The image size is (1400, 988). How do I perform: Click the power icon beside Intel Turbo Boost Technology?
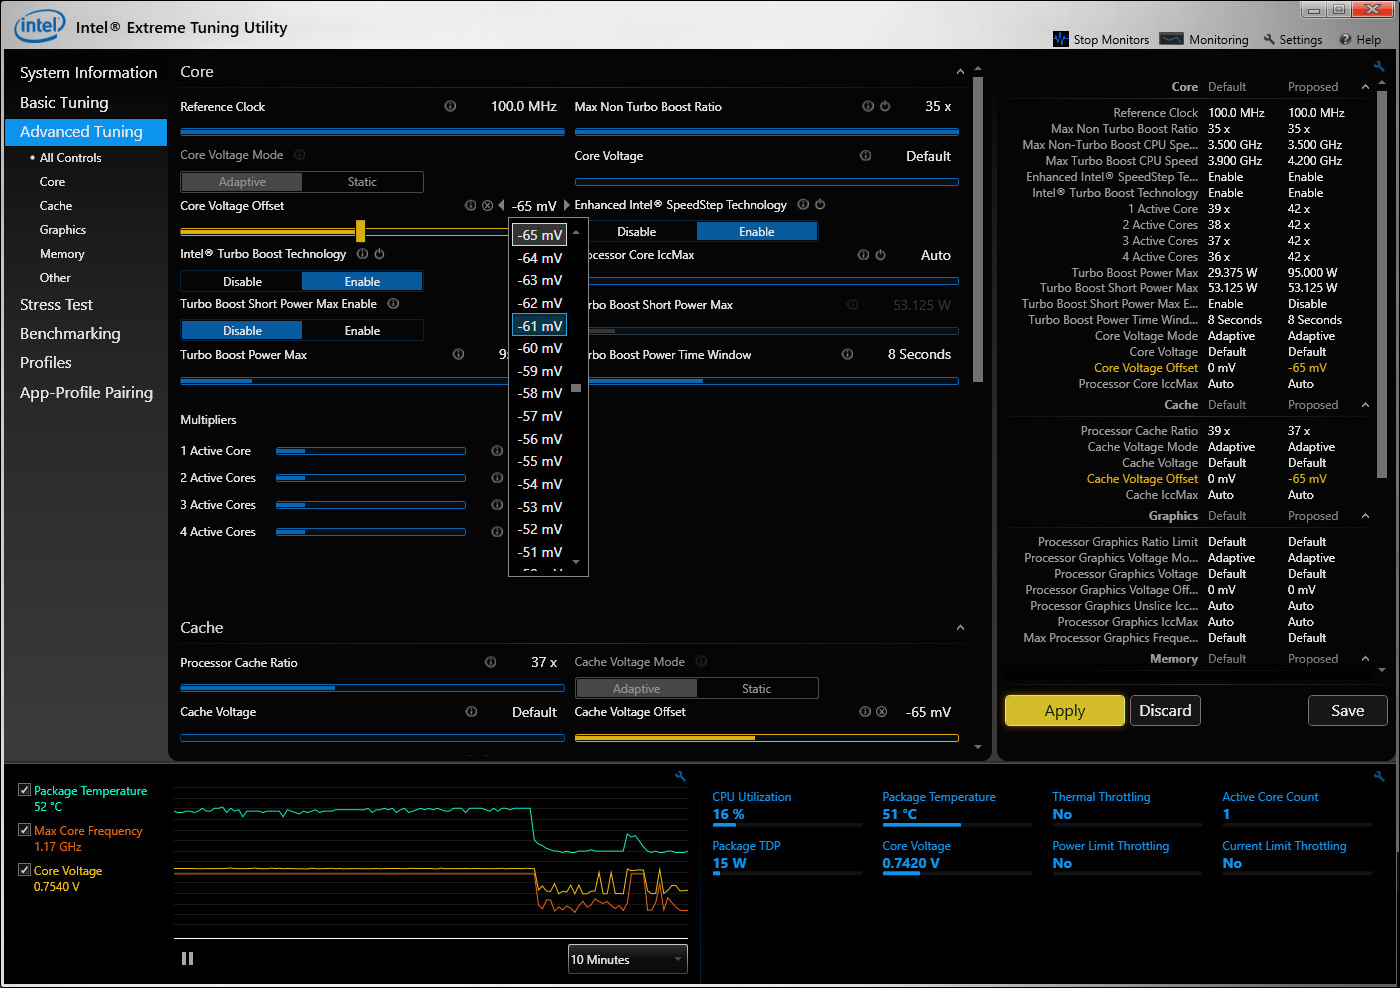click(379, 254)
